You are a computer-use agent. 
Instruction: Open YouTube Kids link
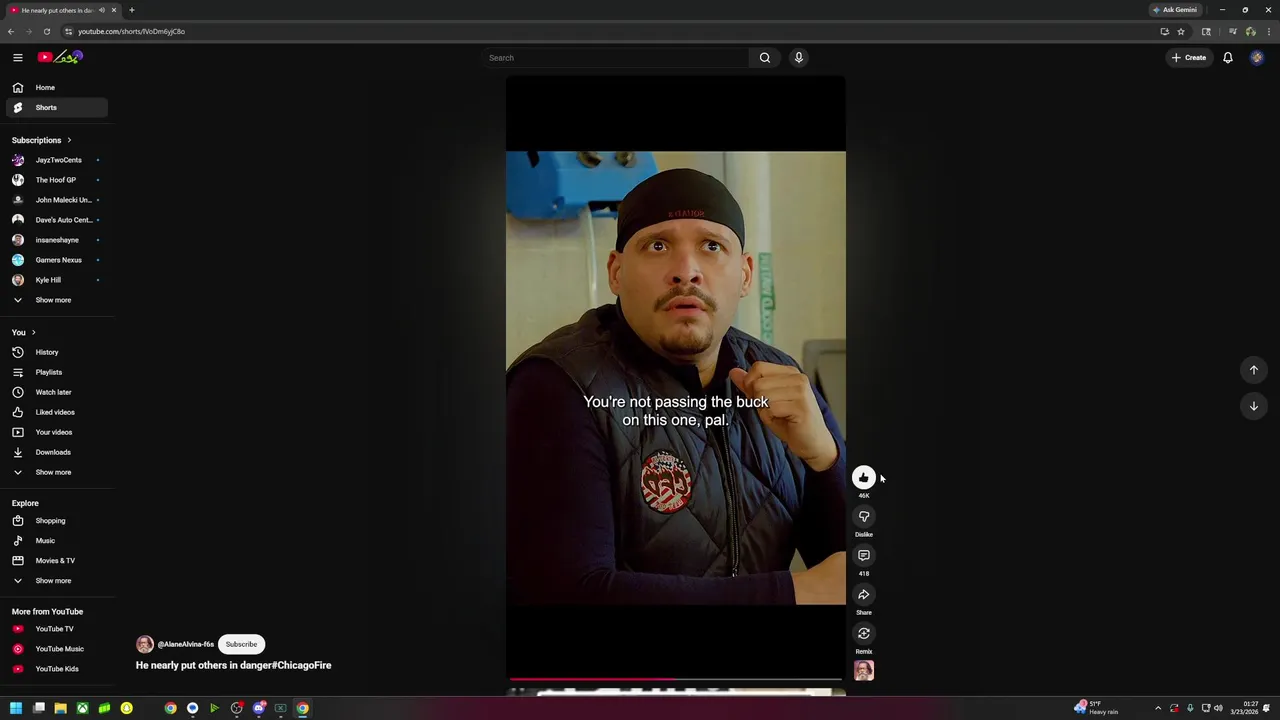point(56,669)
